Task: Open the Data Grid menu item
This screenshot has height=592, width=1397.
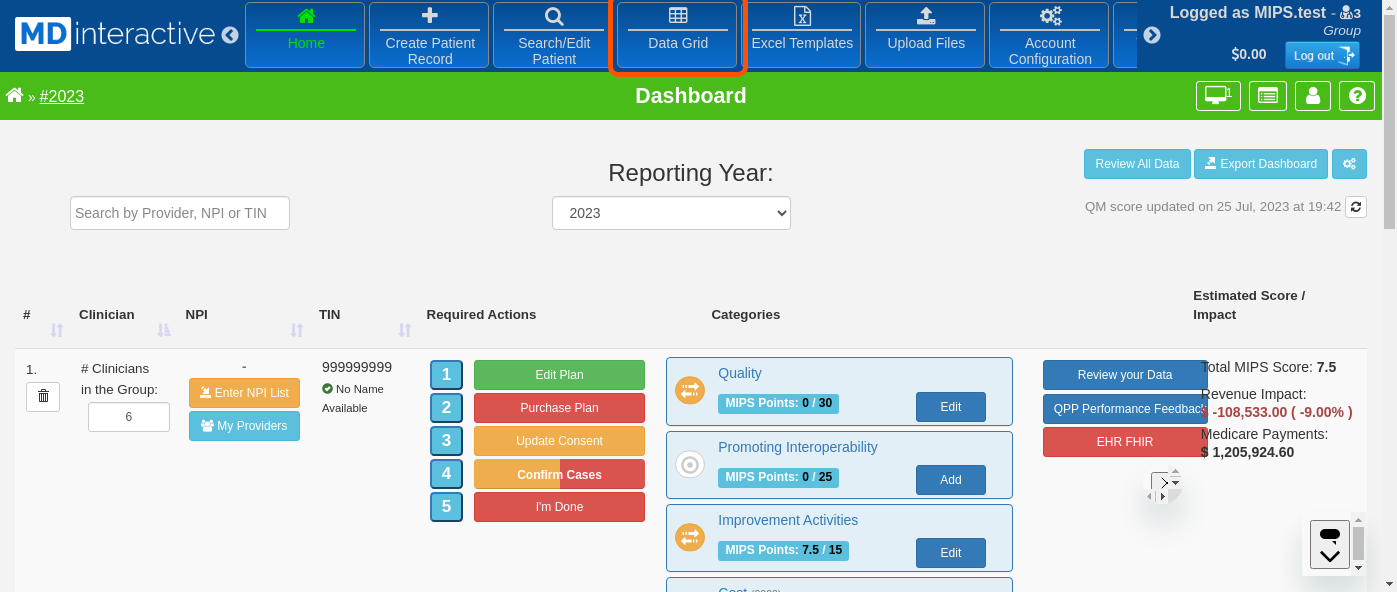Action: 677,35
